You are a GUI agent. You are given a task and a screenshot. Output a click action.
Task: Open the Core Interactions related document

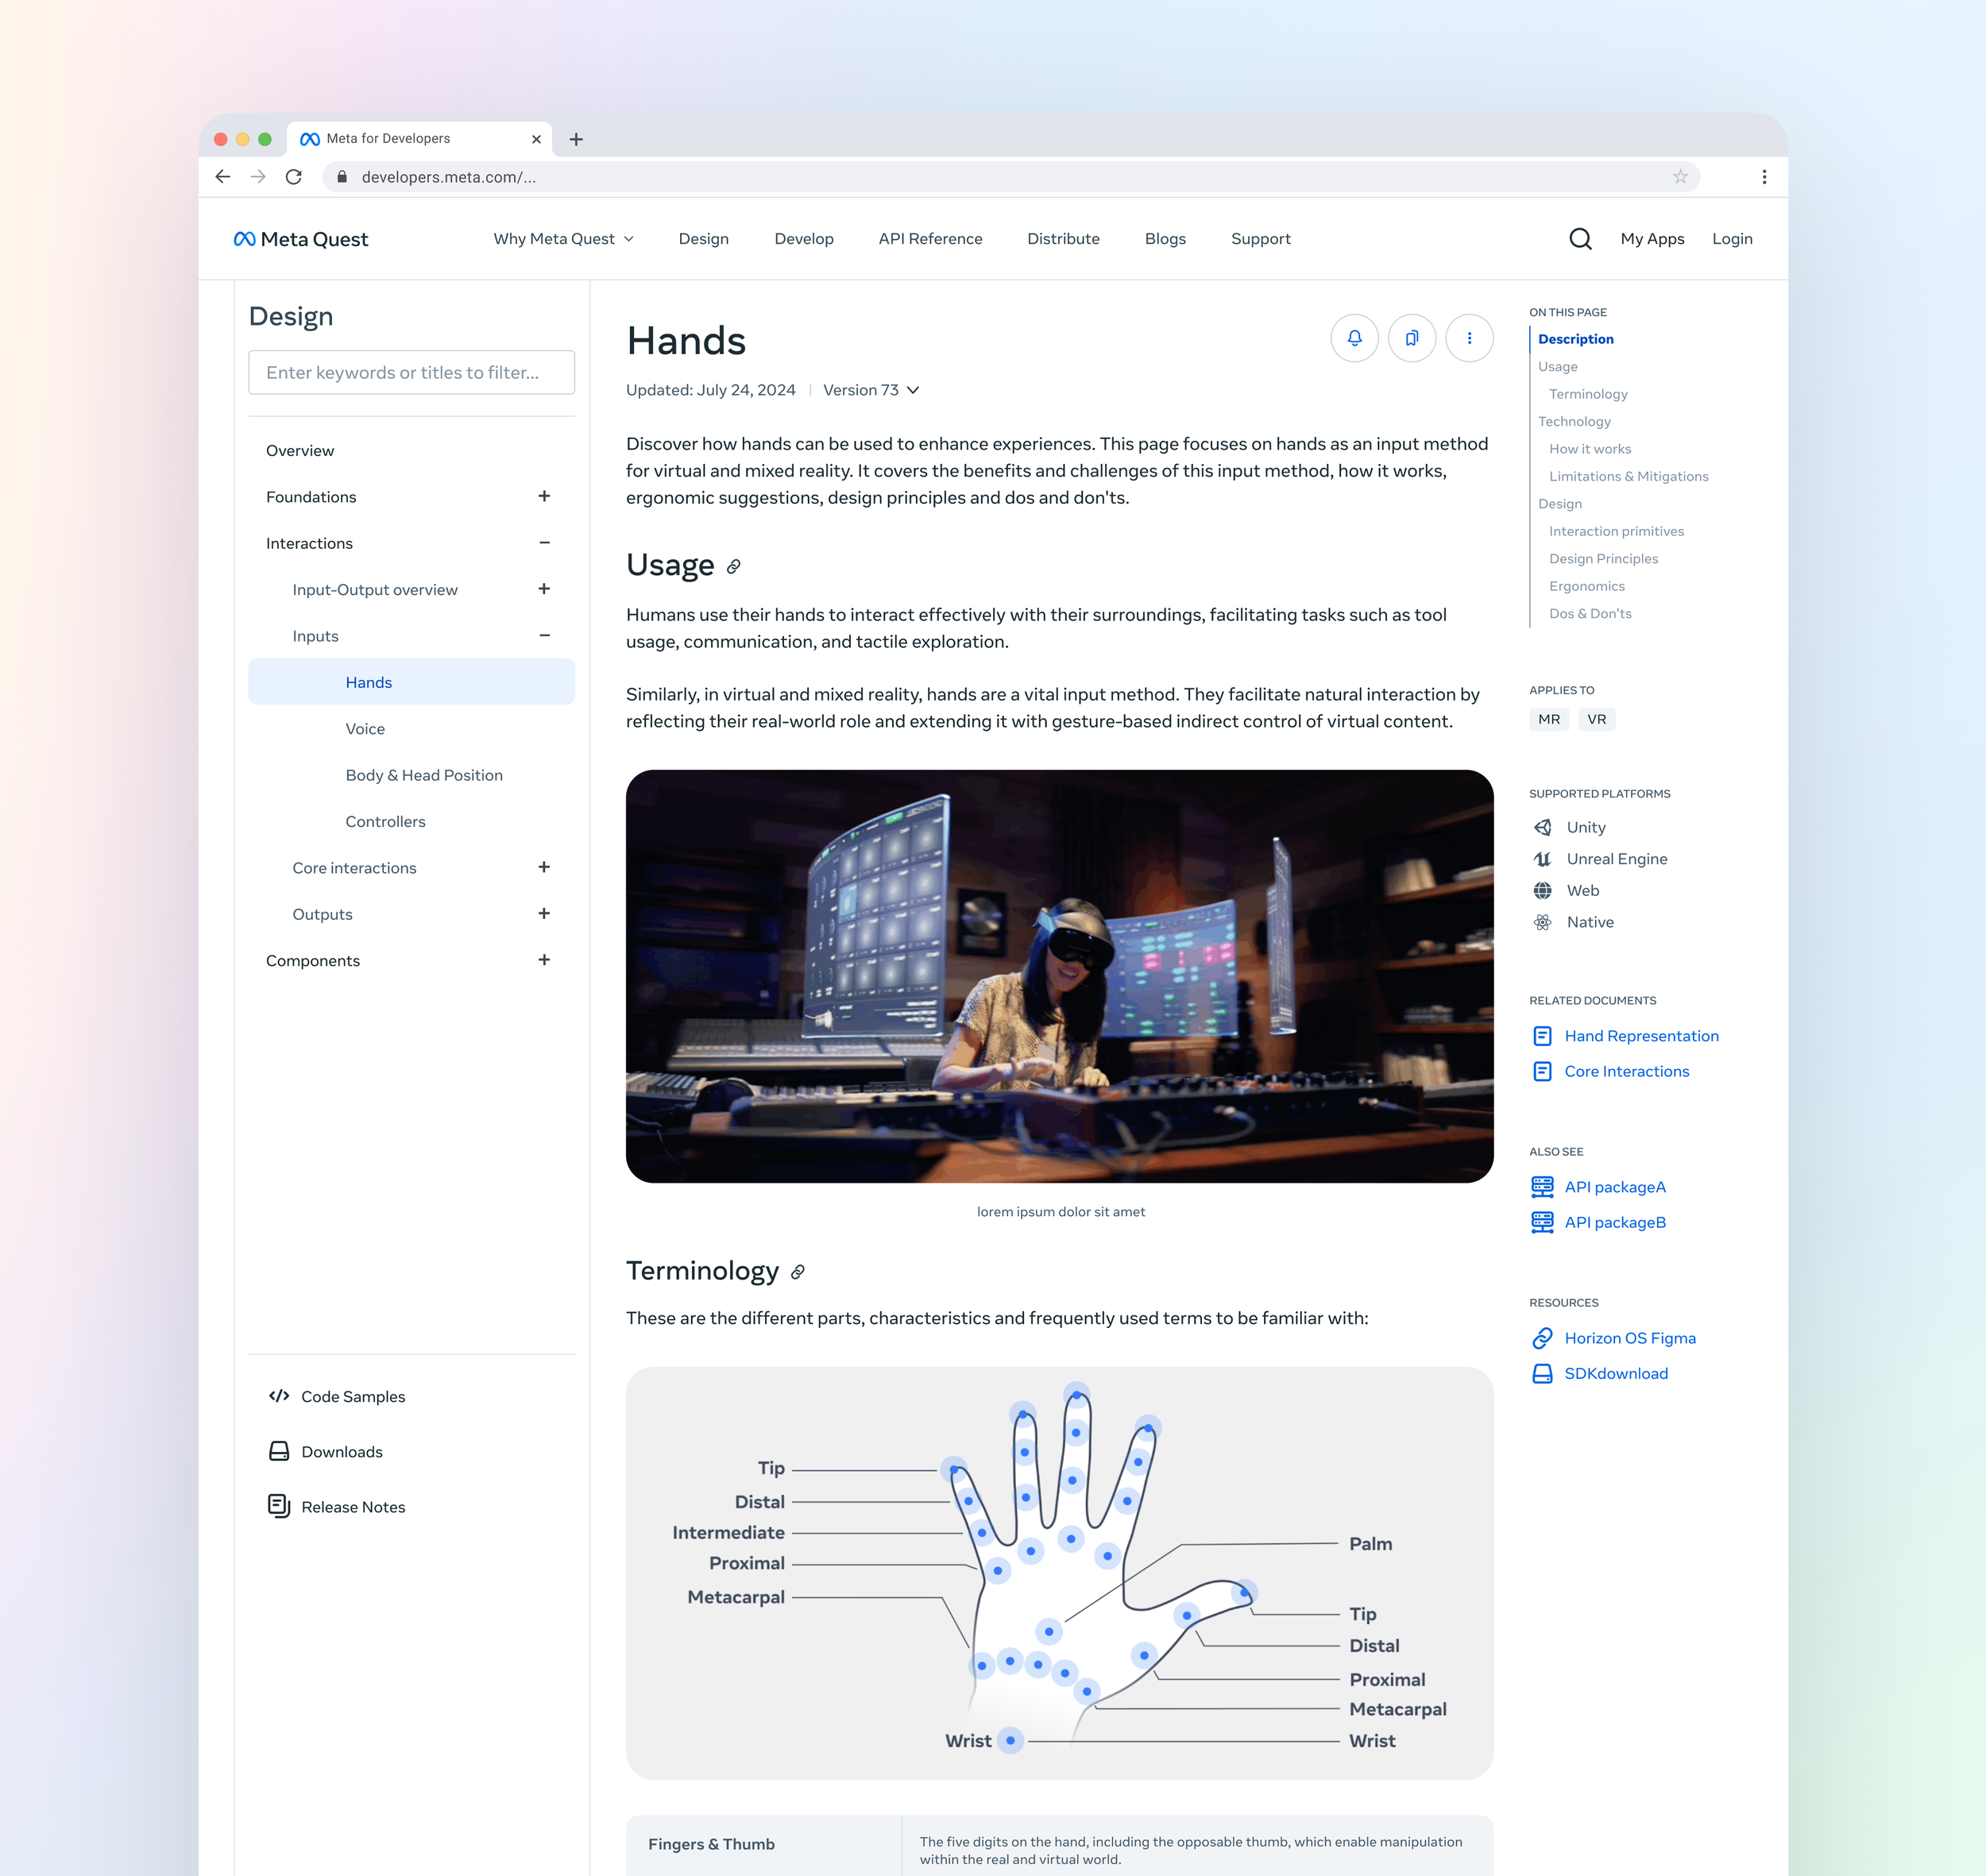[x=1626, y=1071]
